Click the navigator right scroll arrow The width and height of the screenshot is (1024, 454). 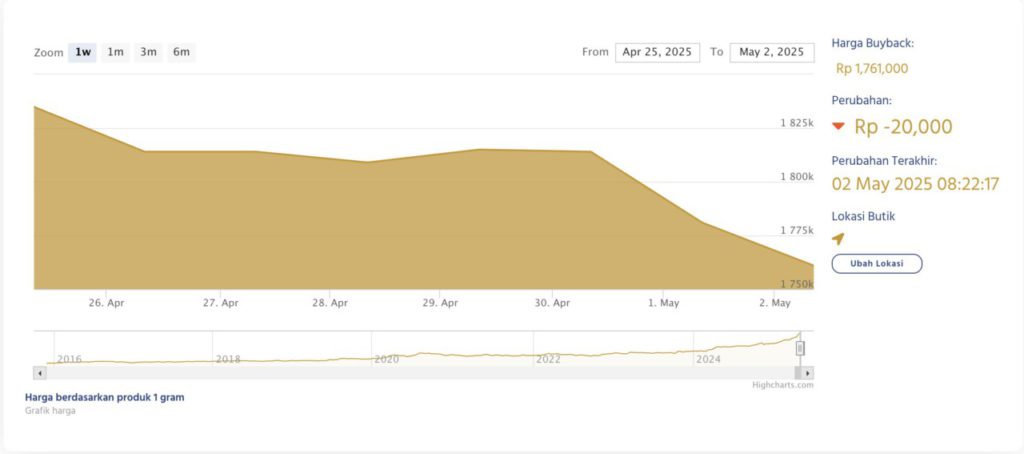pos(807,373)
